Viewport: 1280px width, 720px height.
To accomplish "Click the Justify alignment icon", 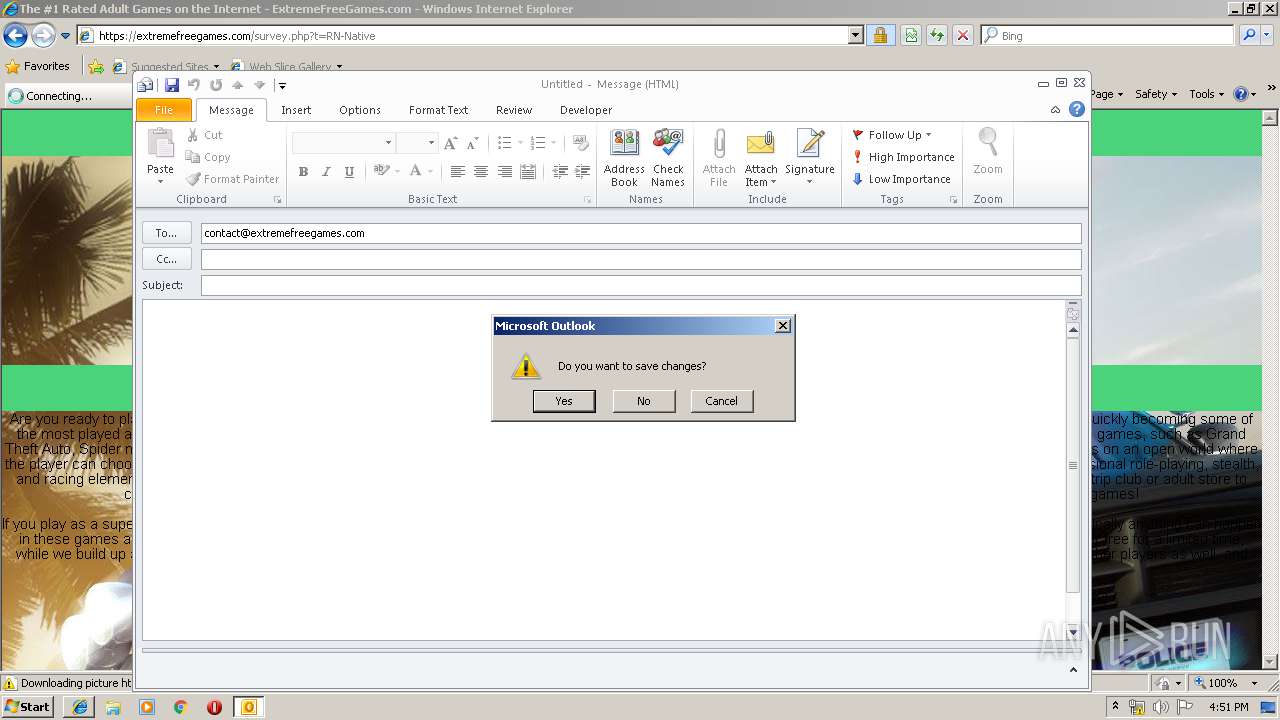I will point(528,172).
